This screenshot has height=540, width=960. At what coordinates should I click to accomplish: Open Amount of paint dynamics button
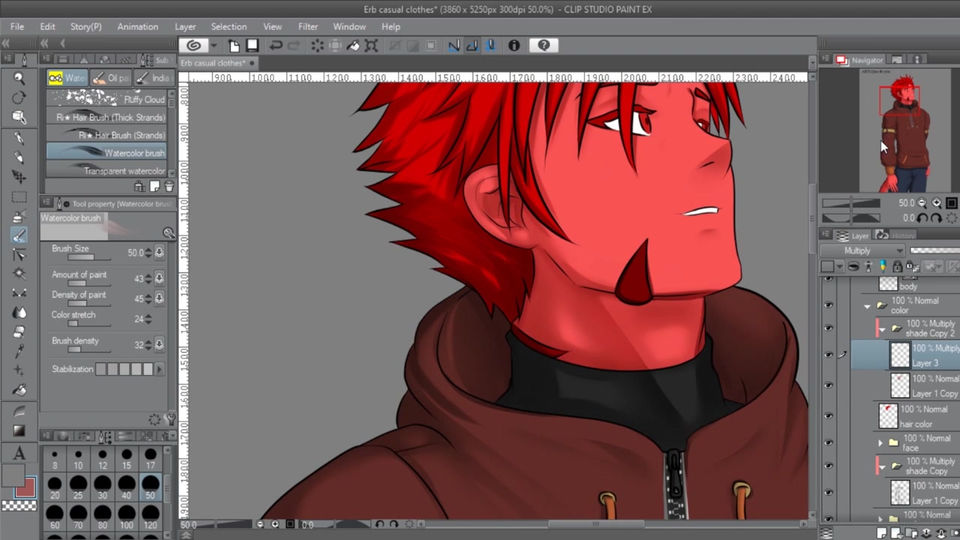coord(159,278)
